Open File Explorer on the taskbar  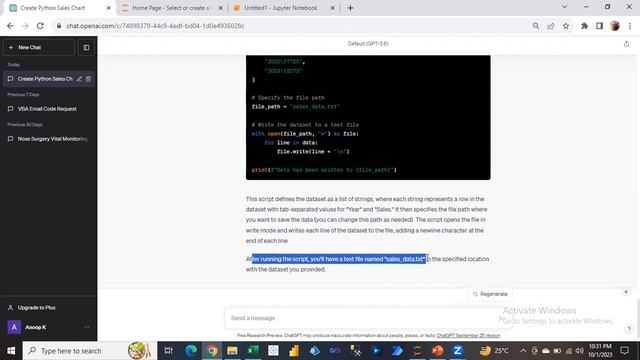point(232,351)
